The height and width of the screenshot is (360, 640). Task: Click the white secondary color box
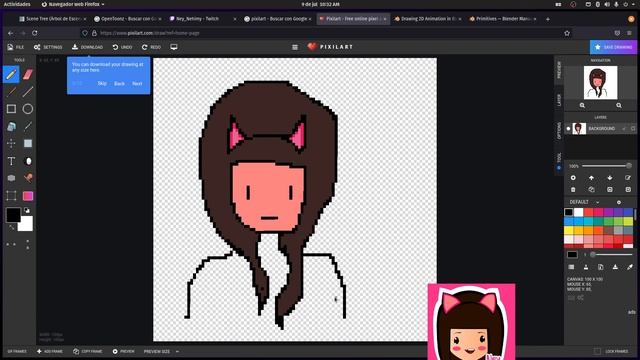click(26, 224)
